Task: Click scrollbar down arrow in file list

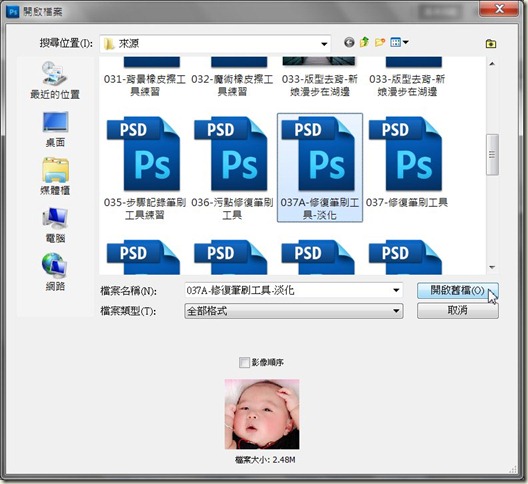Action: tap(492, 267)
